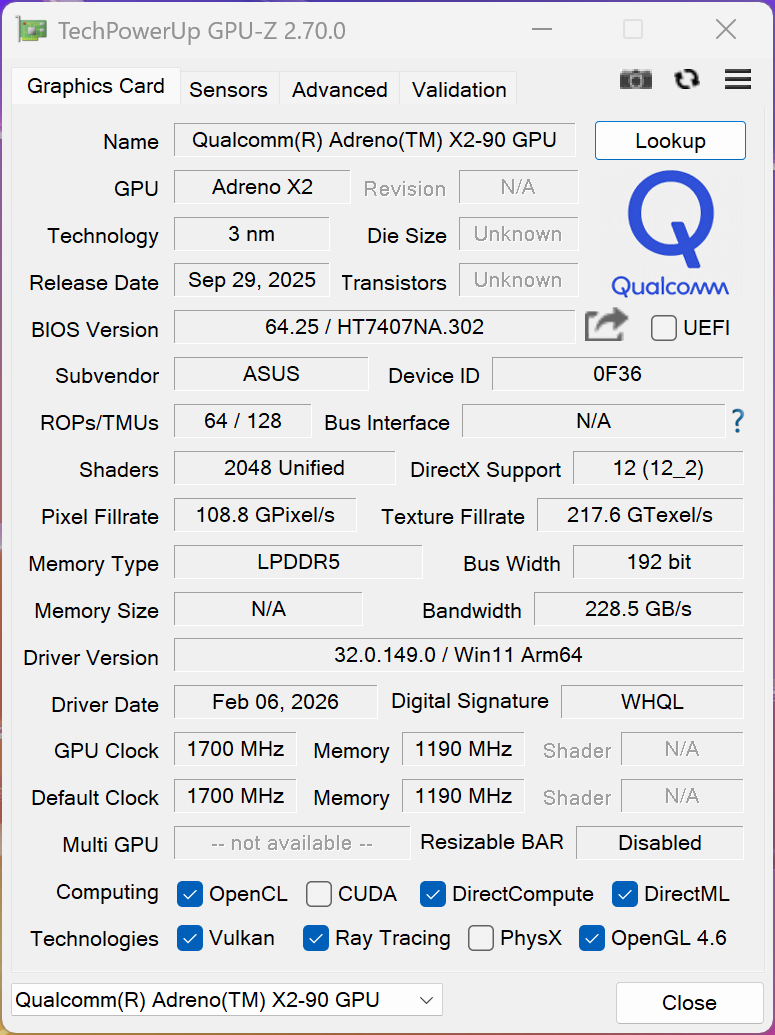Toggle the DirectML checkbox
The height and width of the screenshot is (1035, 775).
[x=624, y=894]
